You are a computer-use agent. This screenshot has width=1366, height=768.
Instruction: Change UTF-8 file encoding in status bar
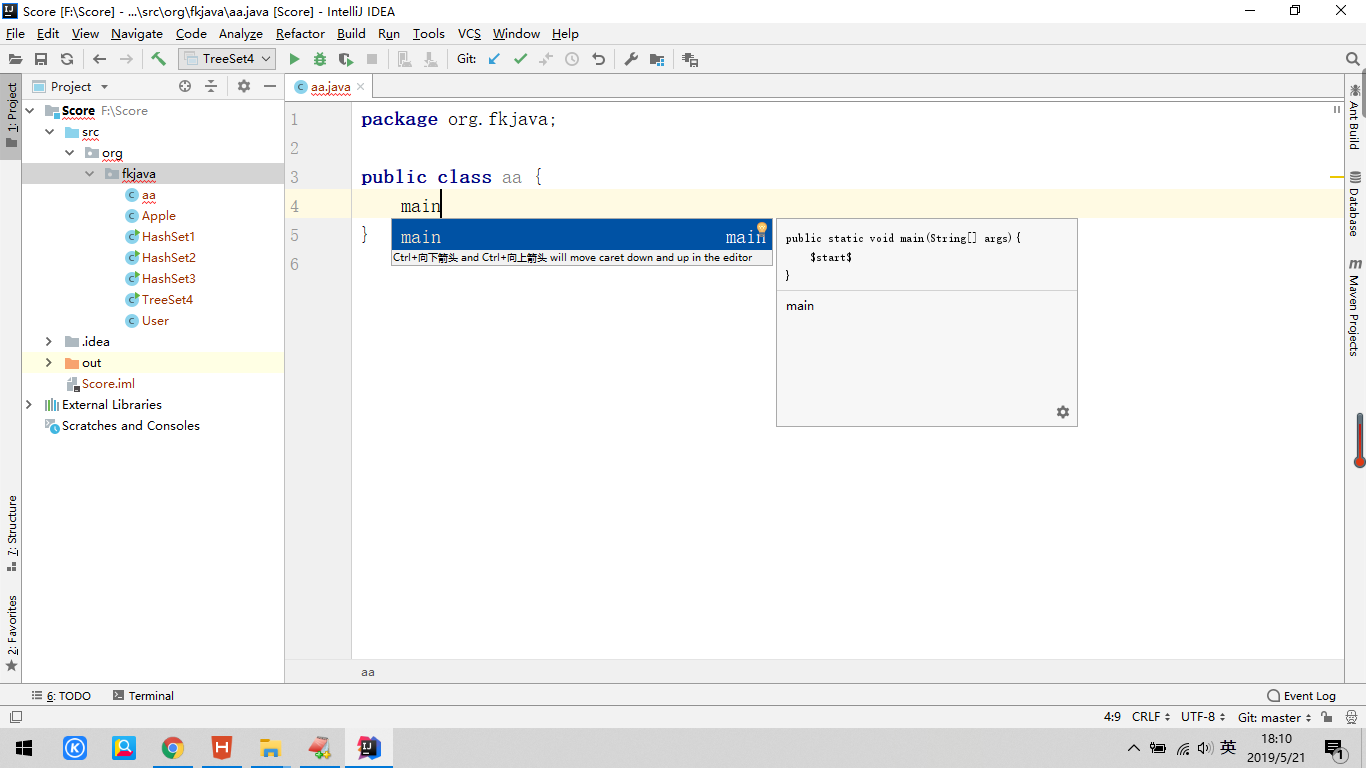(1204, 717)
